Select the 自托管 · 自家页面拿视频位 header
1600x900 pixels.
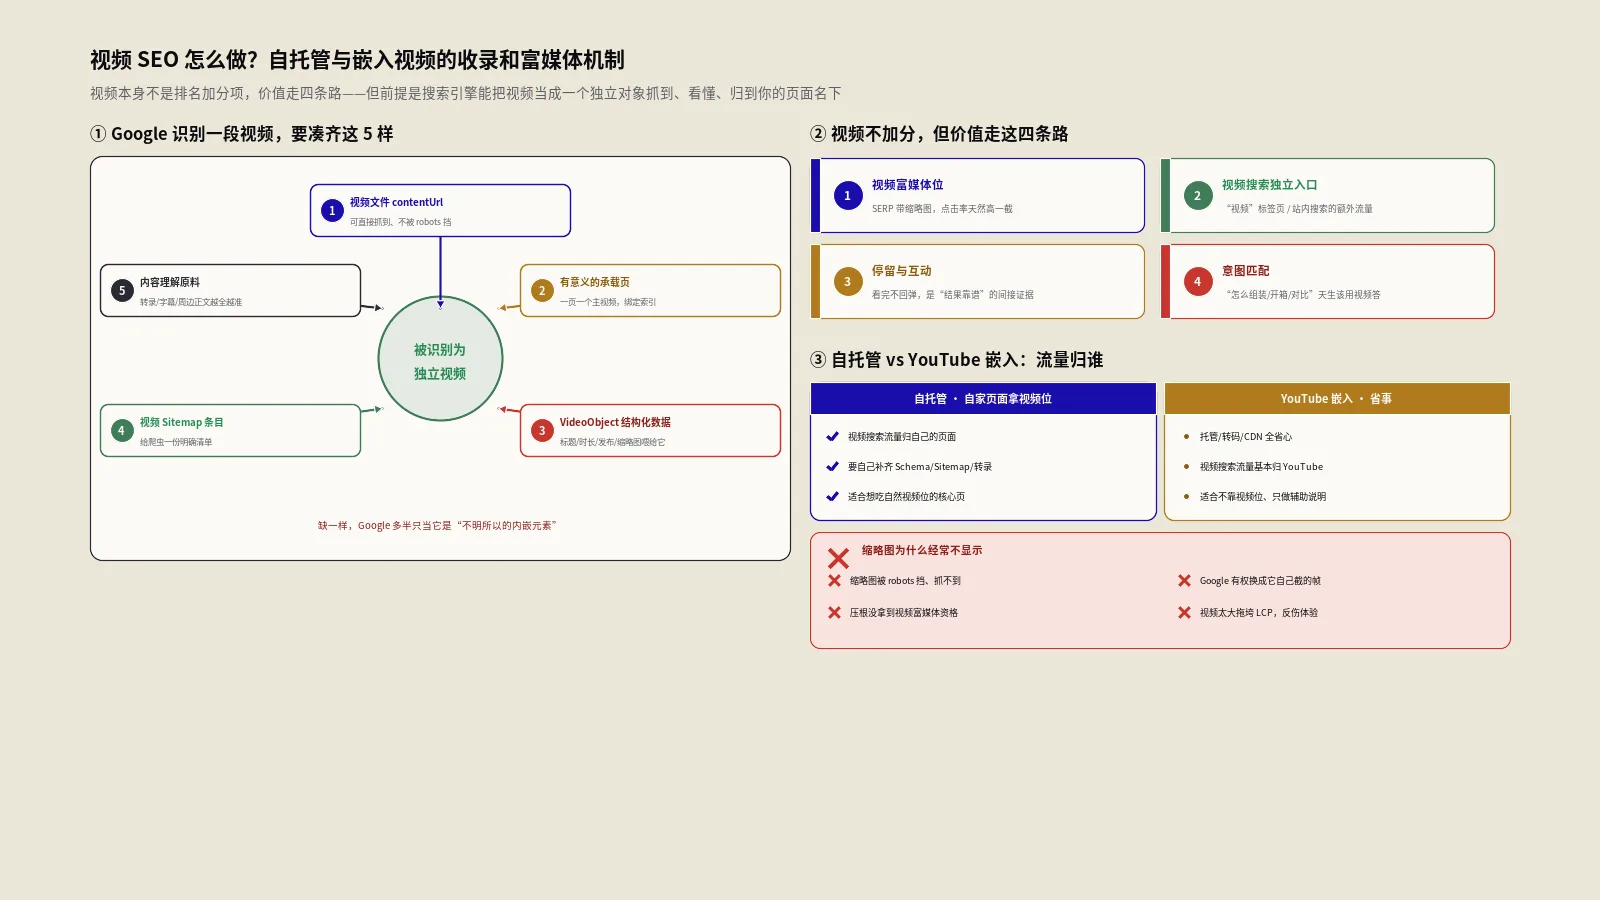983,399
